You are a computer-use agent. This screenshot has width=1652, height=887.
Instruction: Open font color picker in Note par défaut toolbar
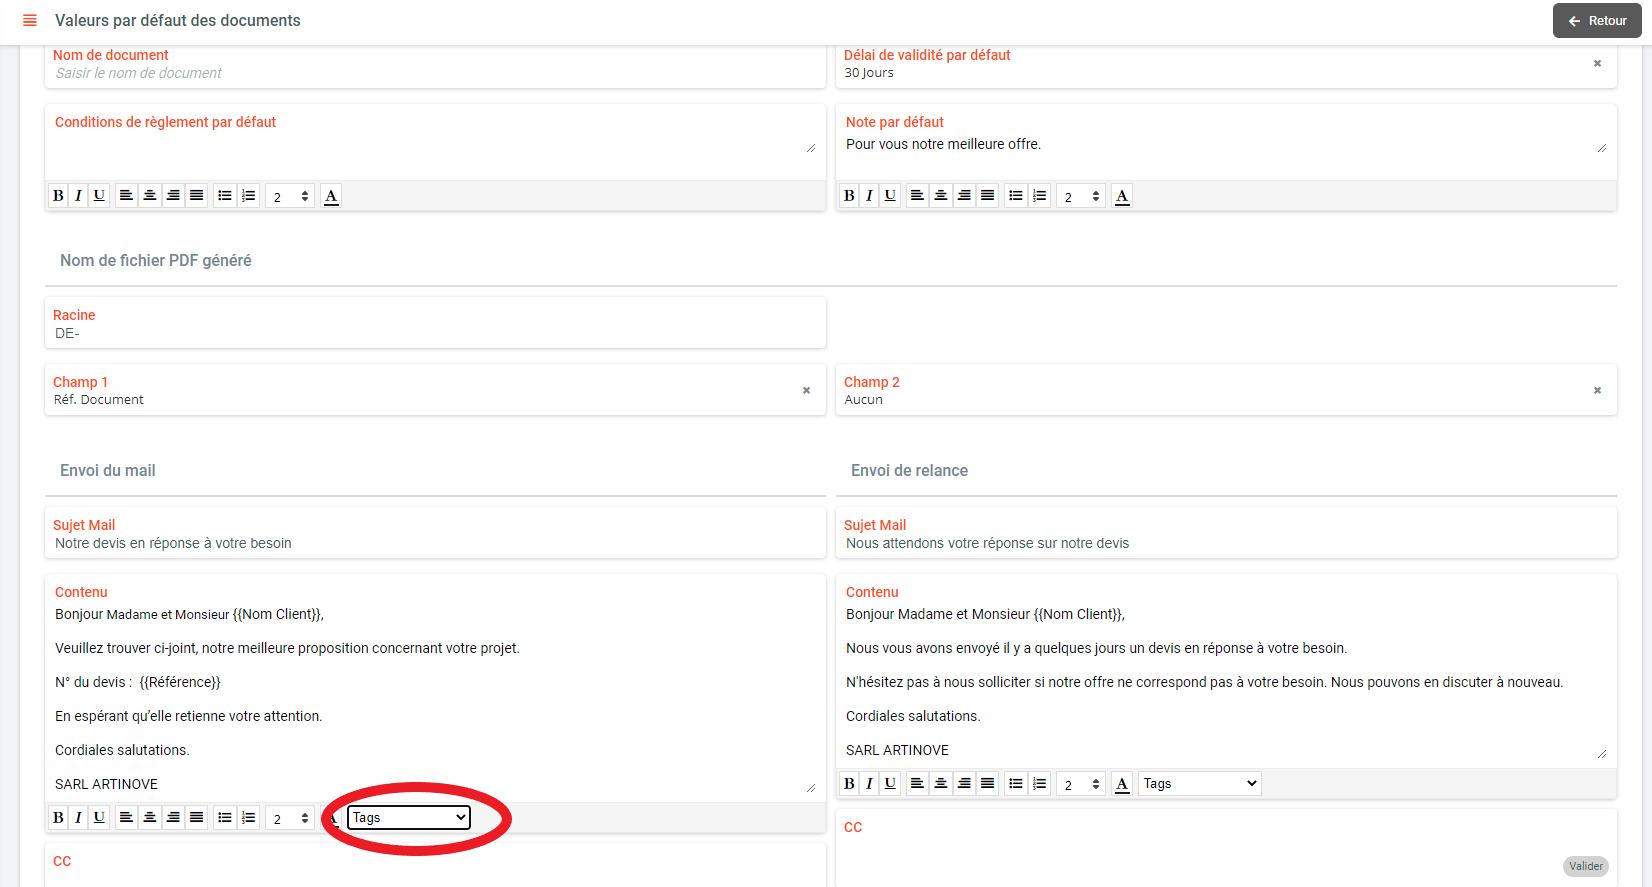tap(1122, 196)
